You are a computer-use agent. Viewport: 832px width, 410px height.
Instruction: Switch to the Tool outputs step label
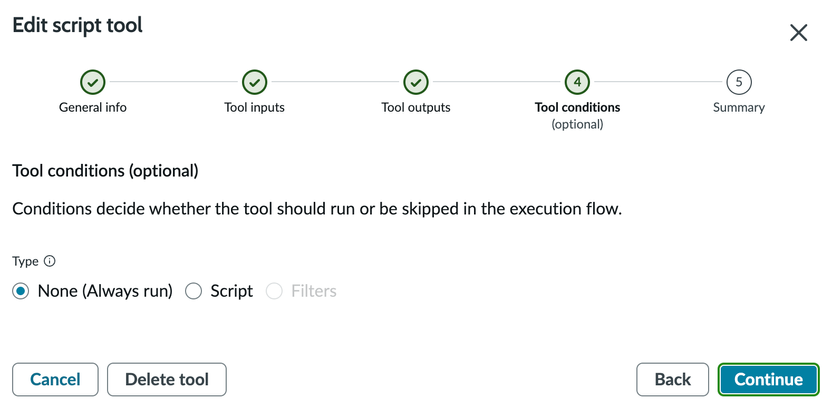pyautogui.click(x=416, y=107)
